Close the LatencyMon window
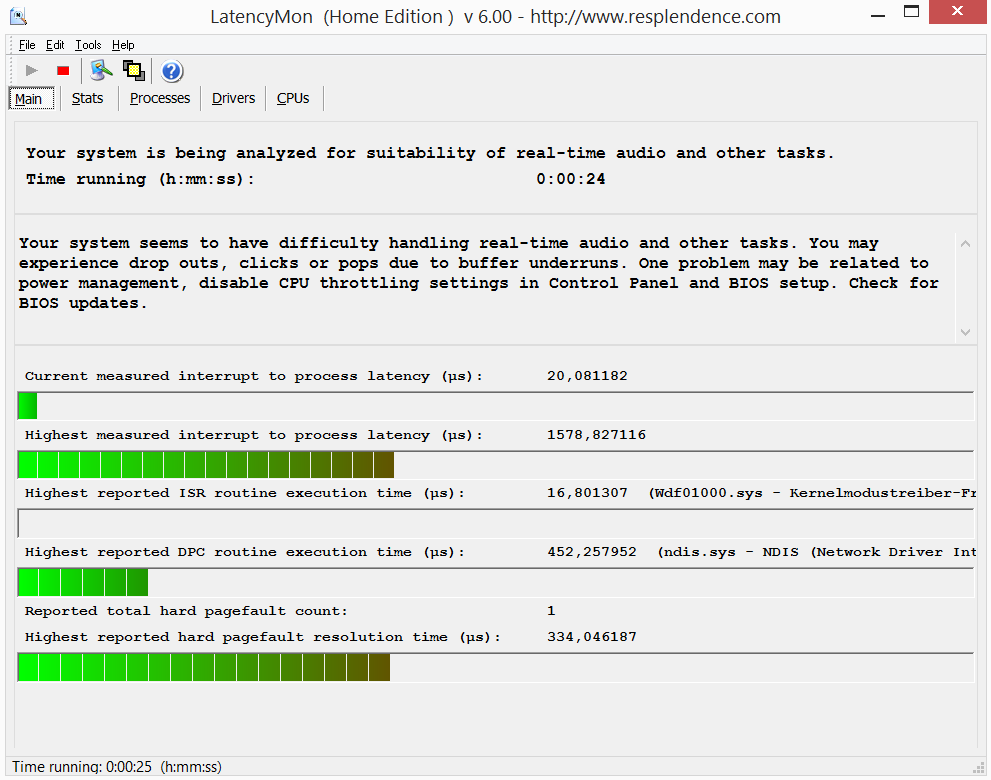This screenshot has width=991, height=780. 957,11
